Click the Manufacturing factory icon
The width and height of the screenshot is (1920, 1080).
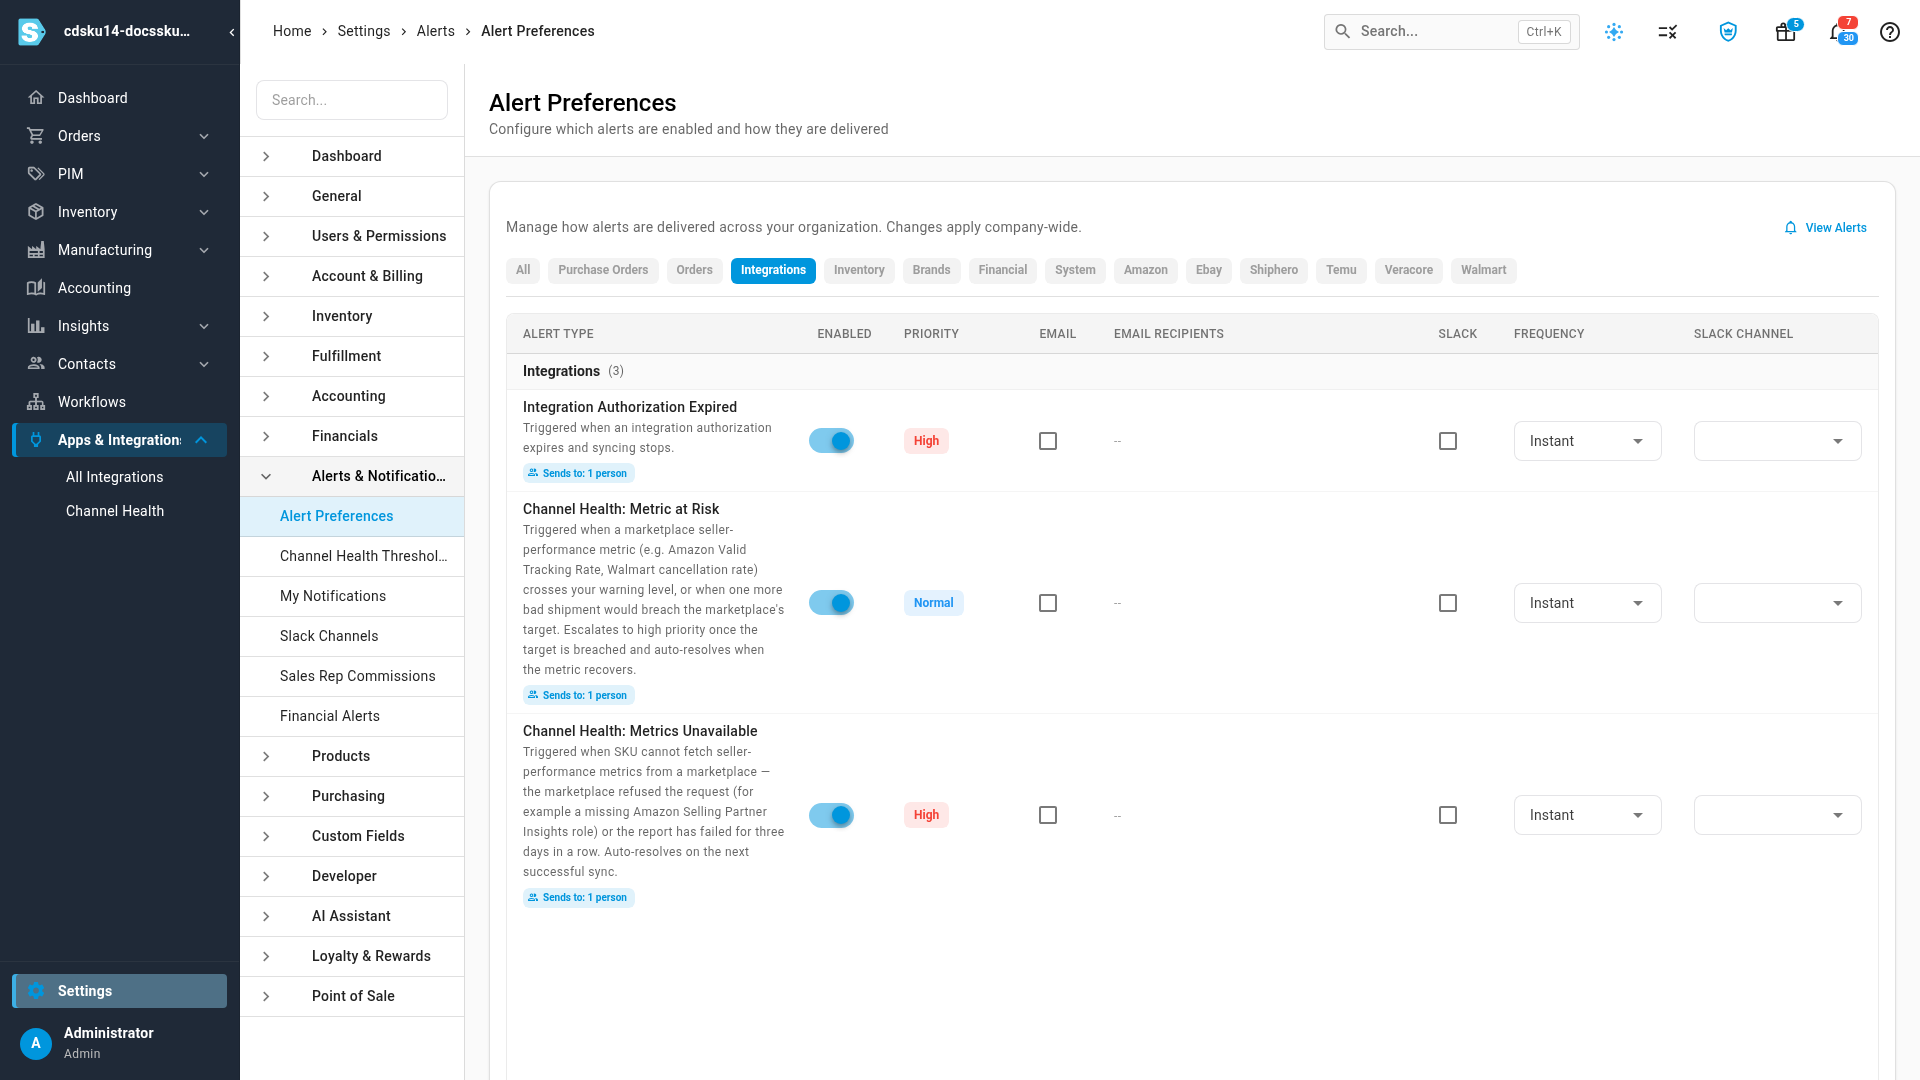pyautogui.click(x=36, y=250)
